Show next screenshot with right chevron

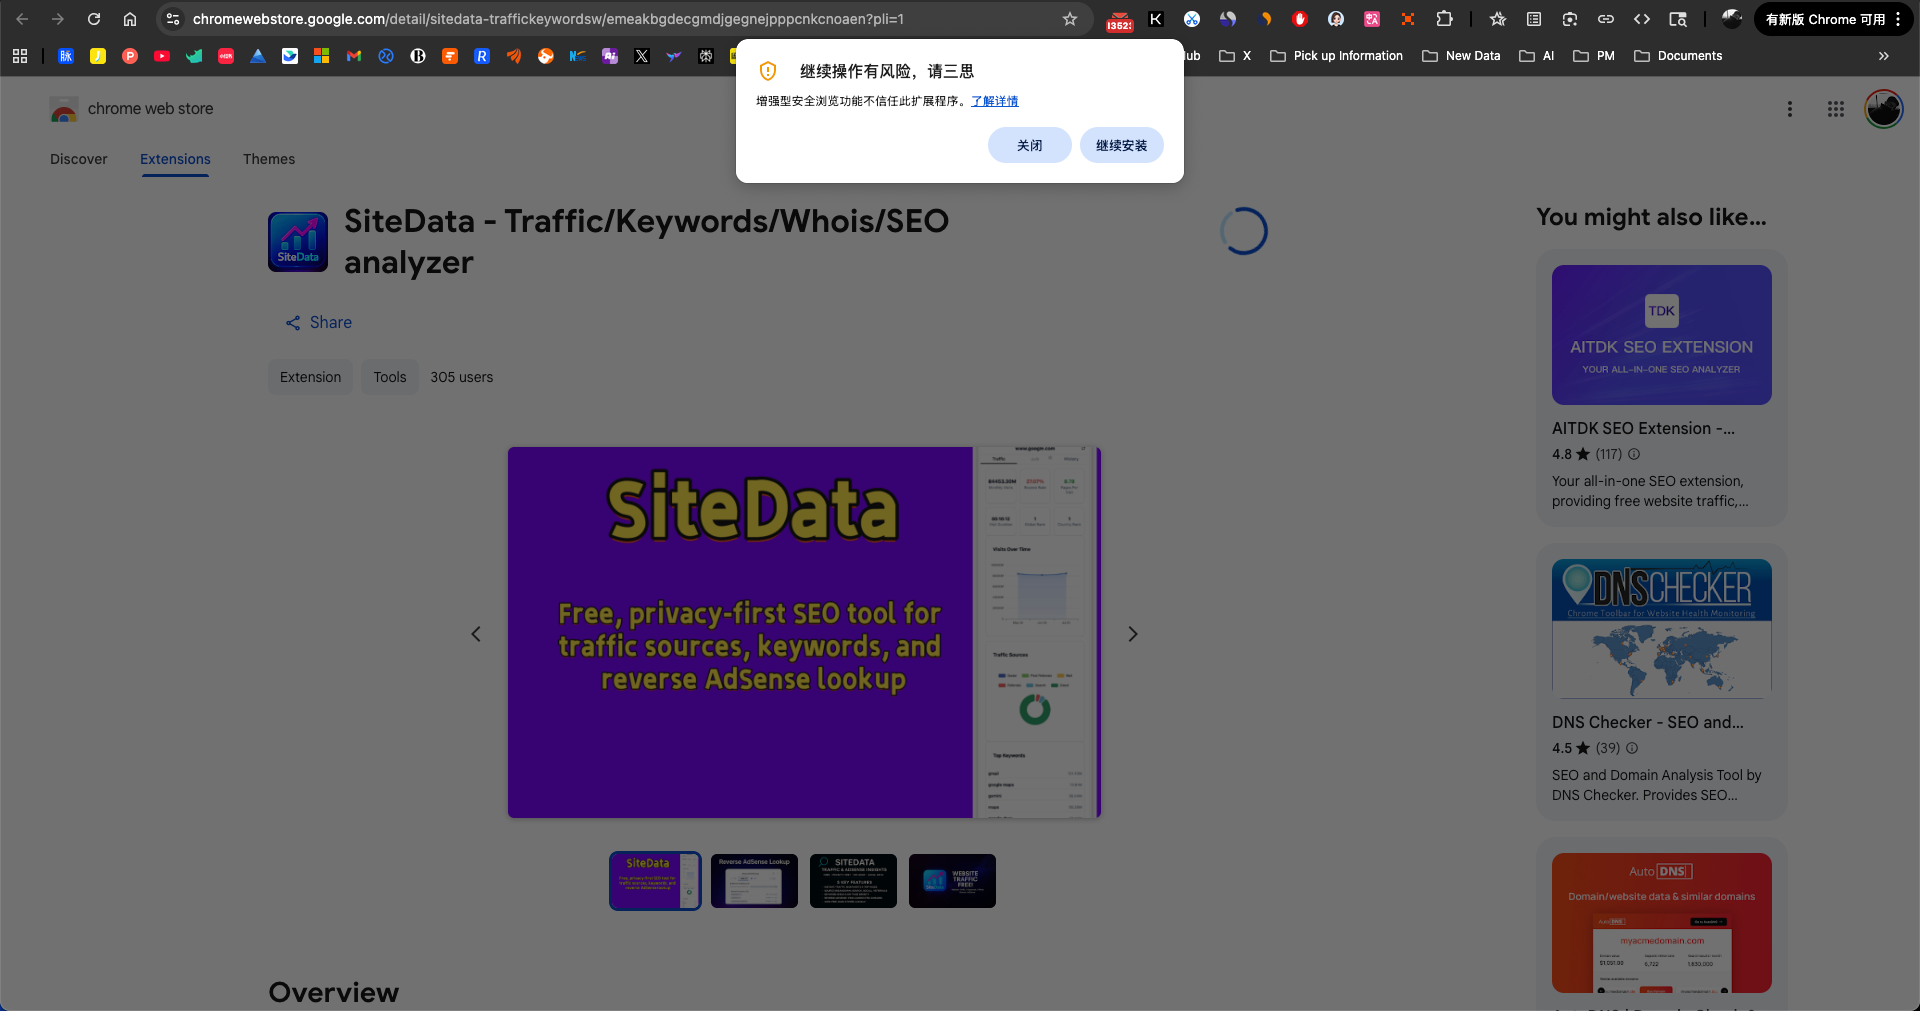1133,634
